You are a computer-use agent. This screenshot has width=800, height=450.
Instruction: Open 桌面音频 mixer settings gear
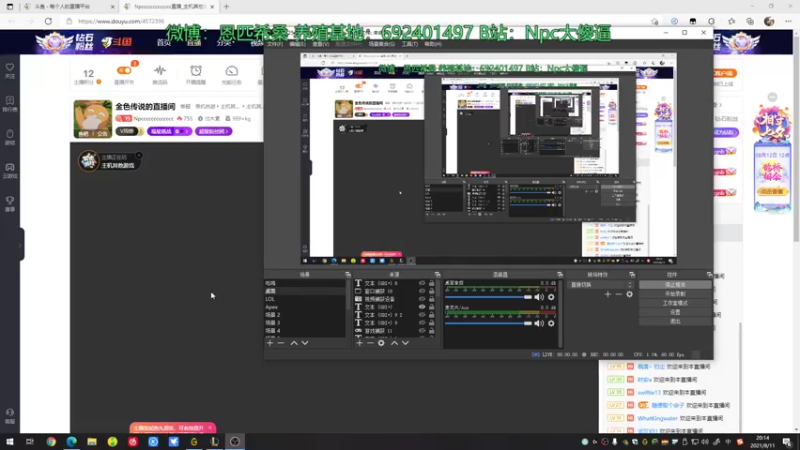[551, 297]
